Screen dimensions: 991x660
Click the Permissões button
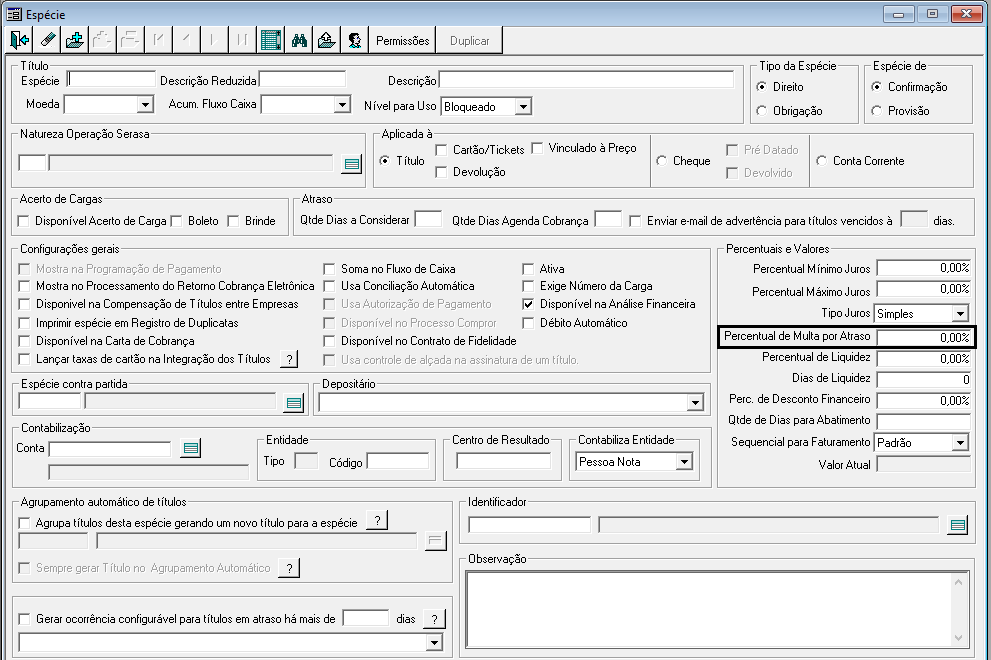click(x=403, y=40)
